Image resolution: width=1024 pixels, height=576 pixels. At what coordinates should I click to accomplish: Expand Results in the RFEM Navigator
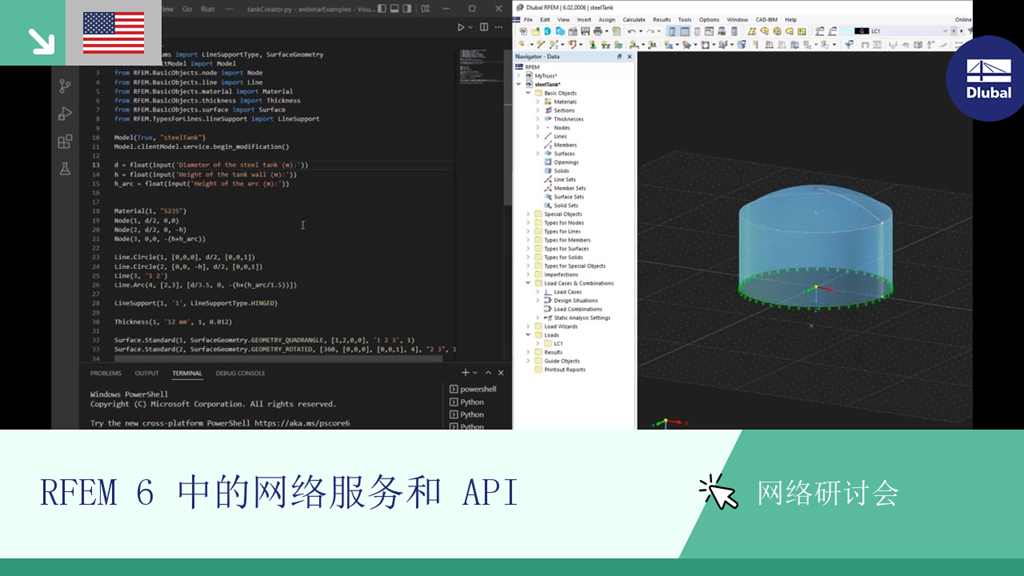point(527,350)
